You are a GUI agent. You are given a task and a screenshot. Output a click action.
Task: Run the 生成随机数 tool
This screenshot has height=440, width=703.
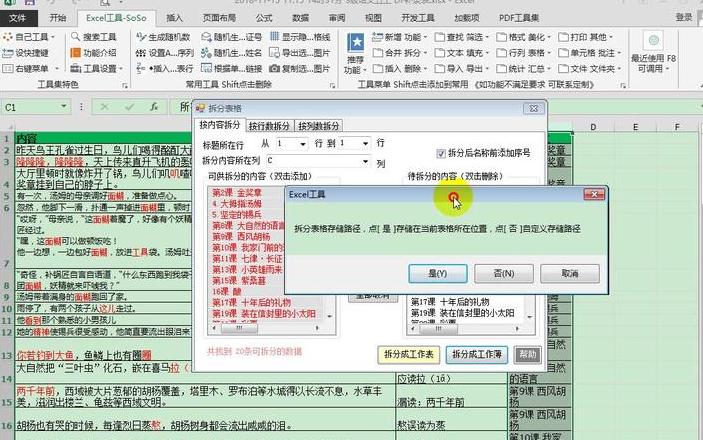click(x=164, y=37)
